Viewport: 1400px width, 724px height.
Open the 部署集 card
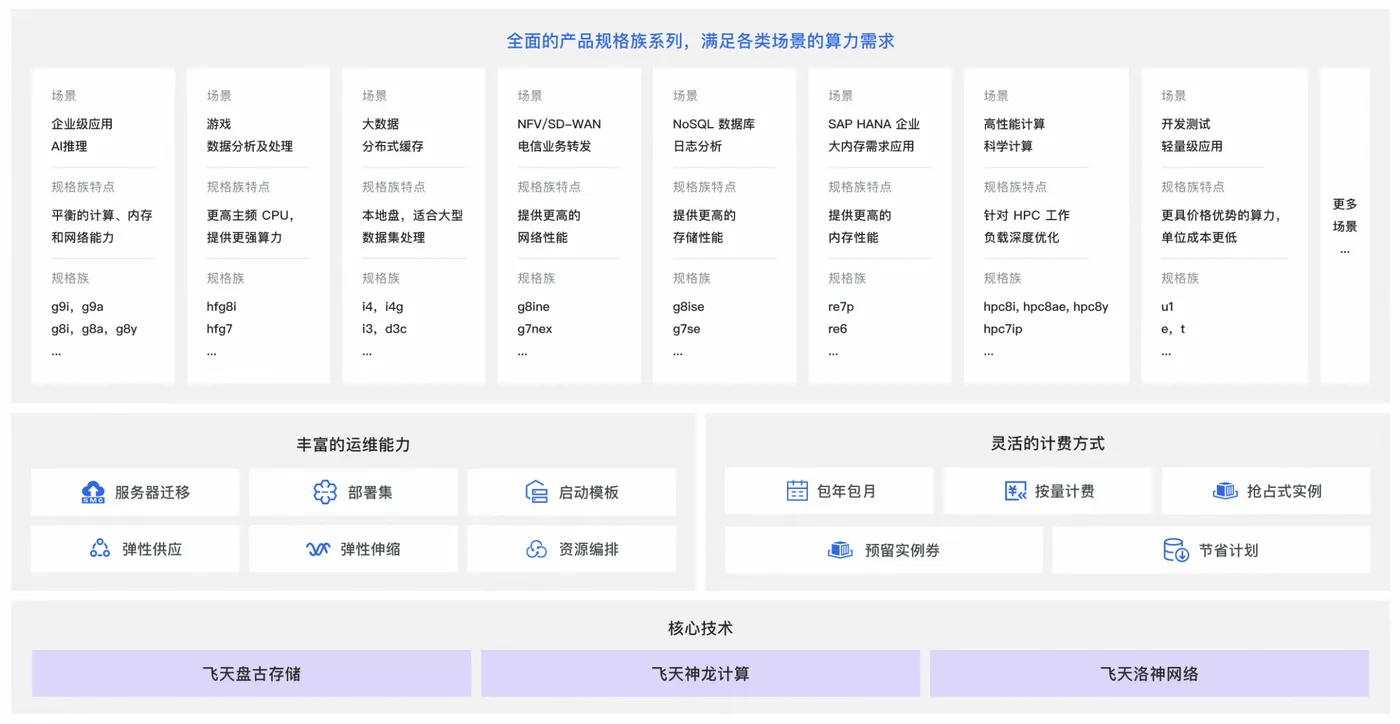(x=353, y=492)
